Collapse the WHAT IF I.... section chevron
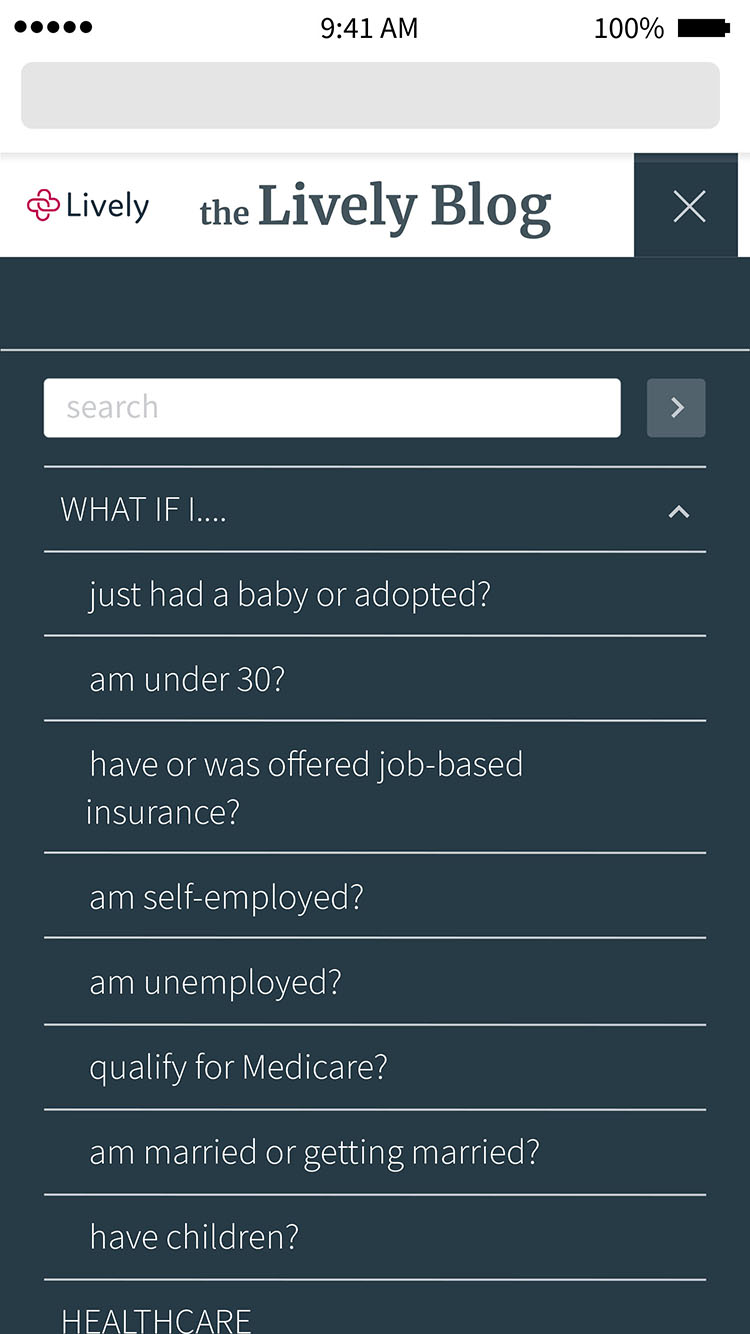 pos(679,511)
